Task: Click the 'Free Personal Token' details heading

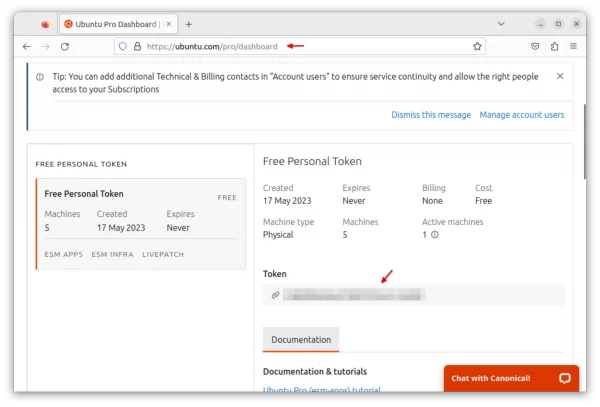Action: click(312, 161)
